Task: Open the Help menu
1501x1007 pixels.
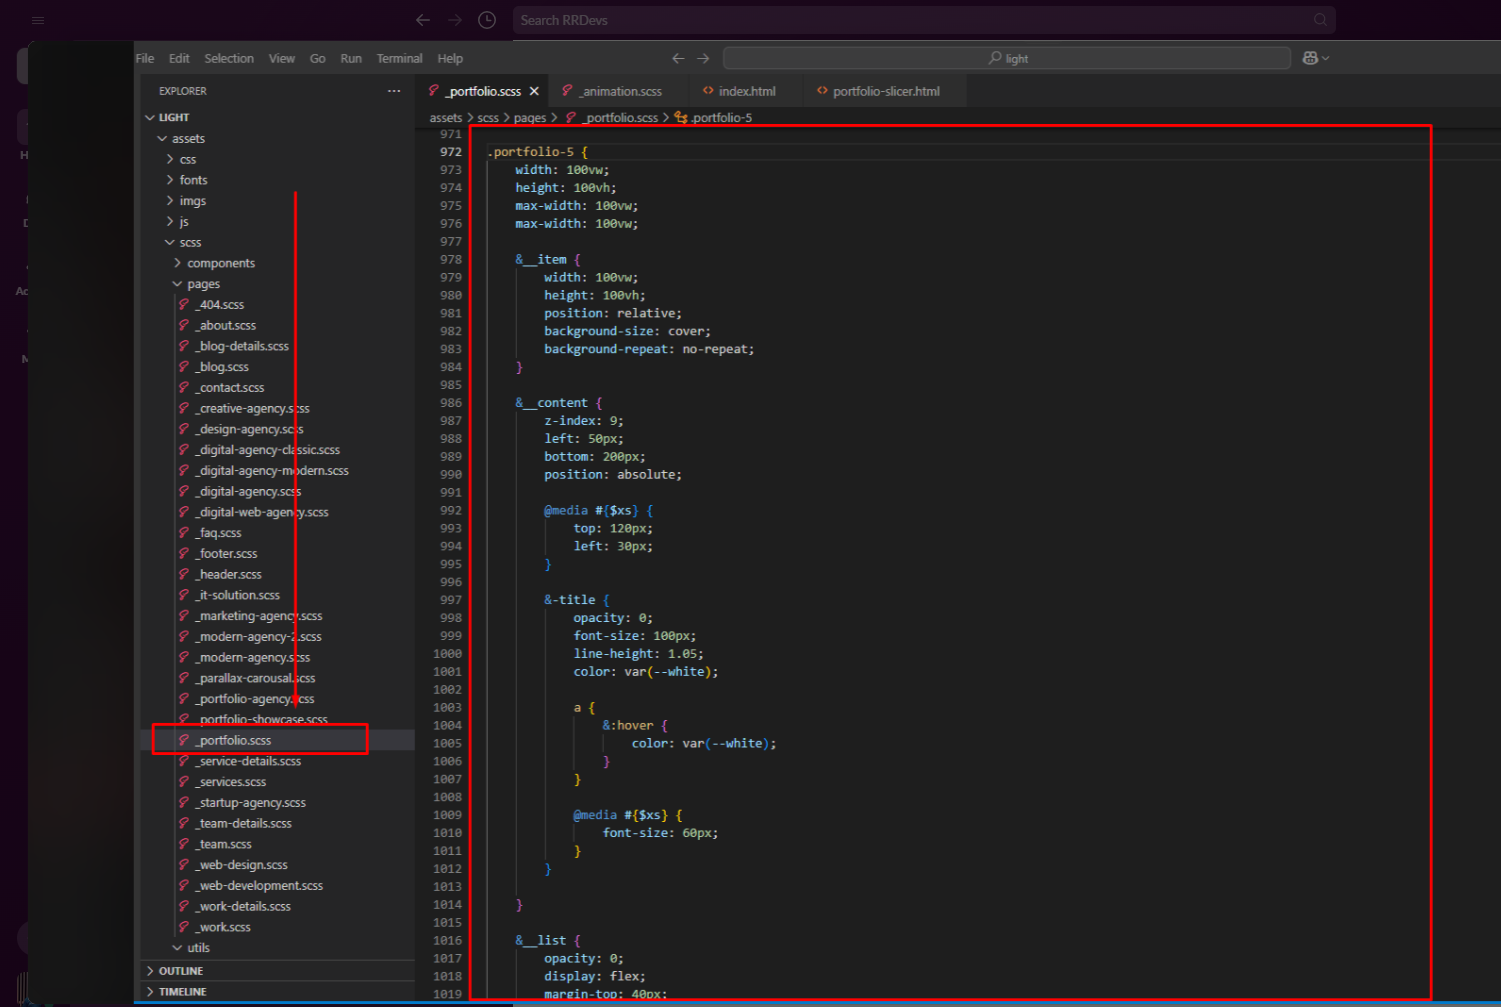Action: point(450,58)
